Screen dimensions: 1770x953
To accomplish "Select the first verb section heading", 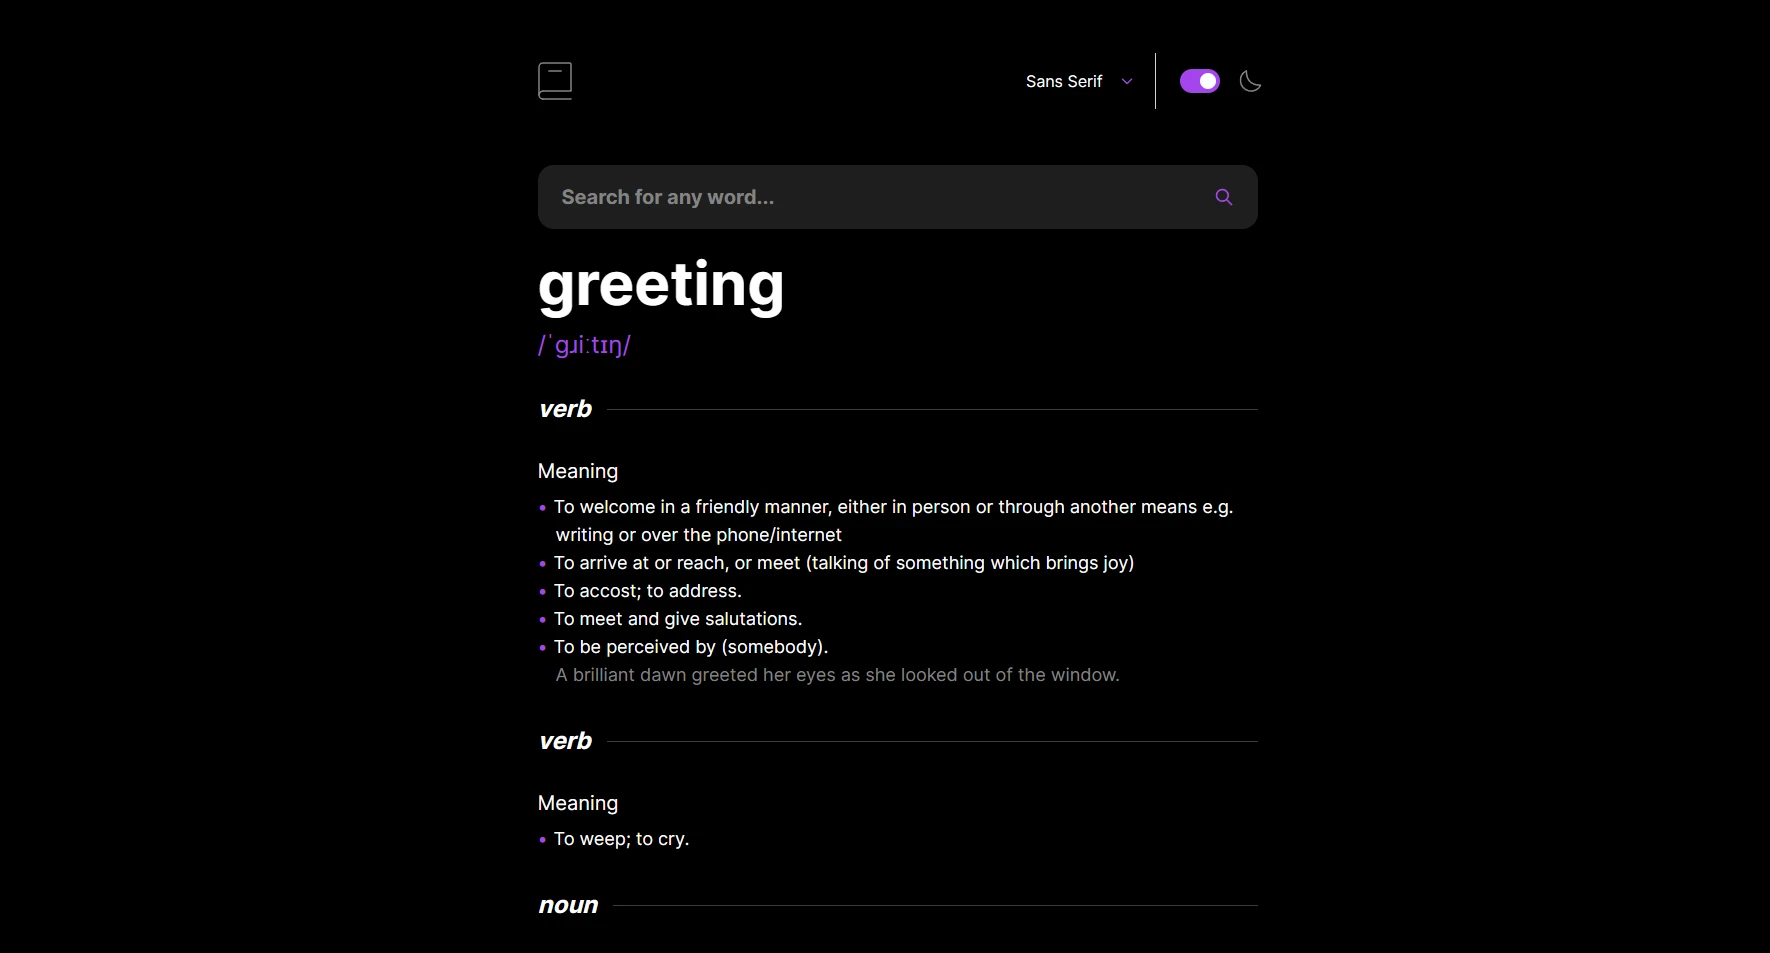I will click(x=565, y=408).
